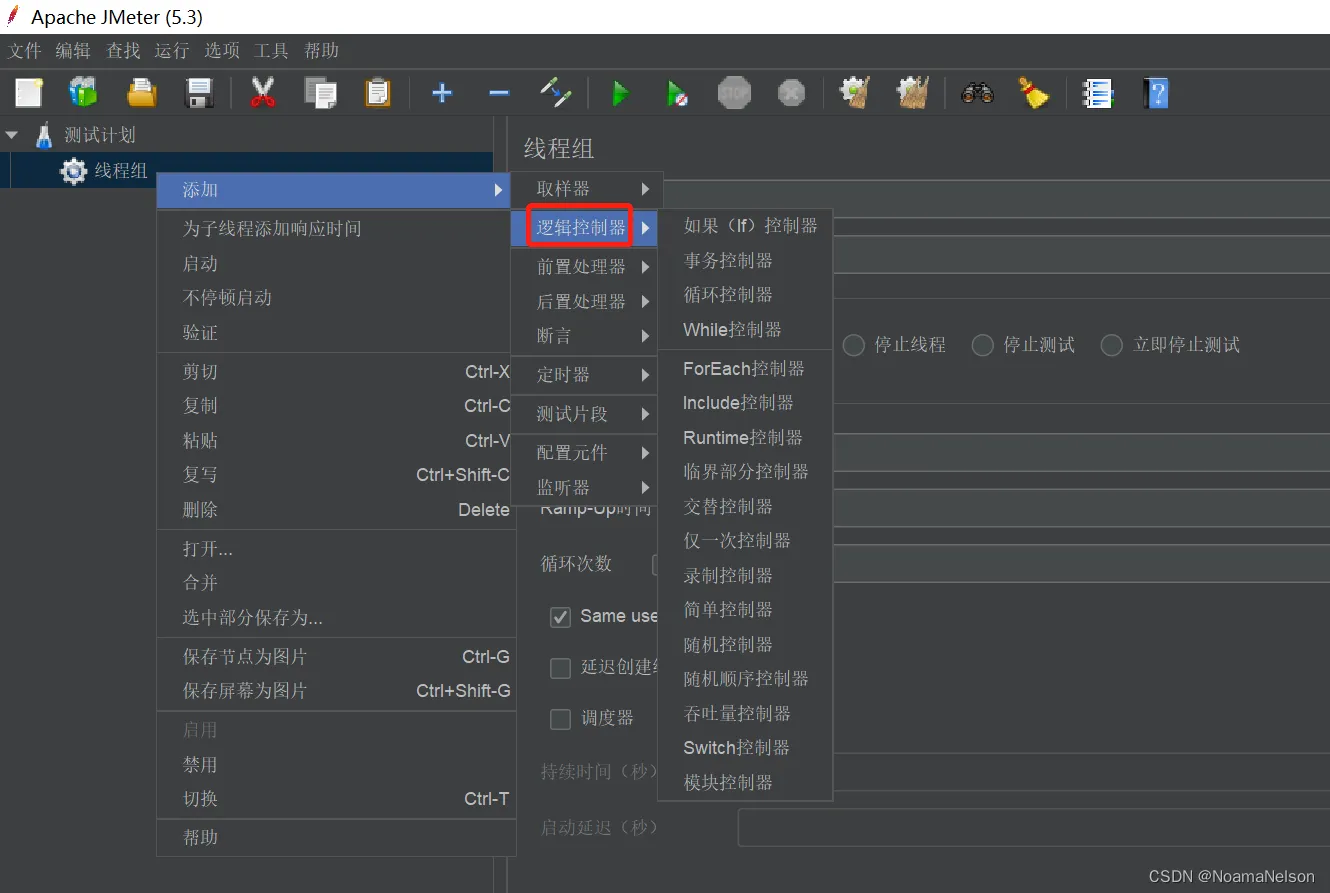
Task: Open the 查找 menu
Action: pyautogui.click(x=123, y=51)
